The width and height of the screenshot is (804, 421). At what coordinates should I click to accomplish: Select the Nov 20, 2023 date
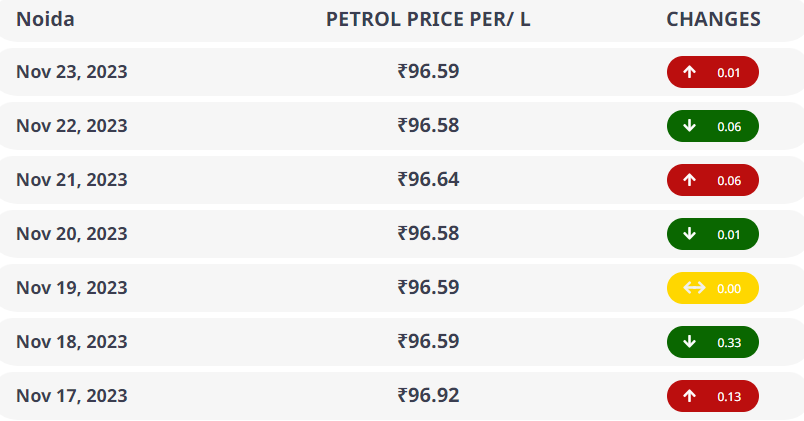72,234
